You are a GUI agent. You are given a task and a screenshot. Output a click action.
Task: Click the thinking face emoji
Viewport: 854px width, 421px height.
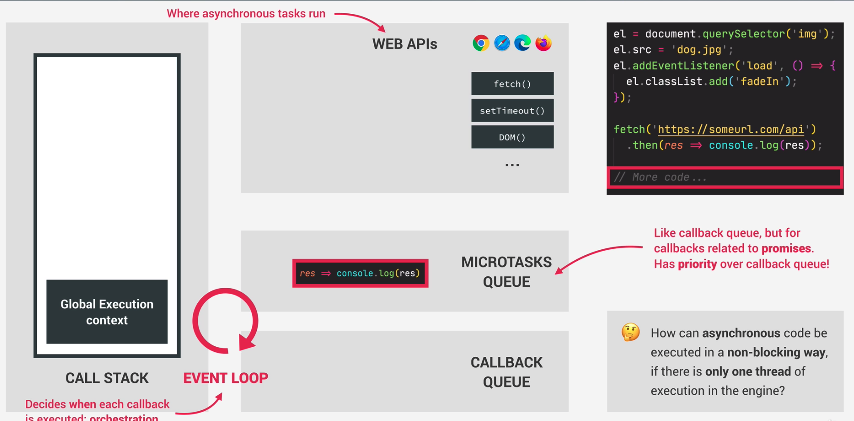[x=630, y=332]
